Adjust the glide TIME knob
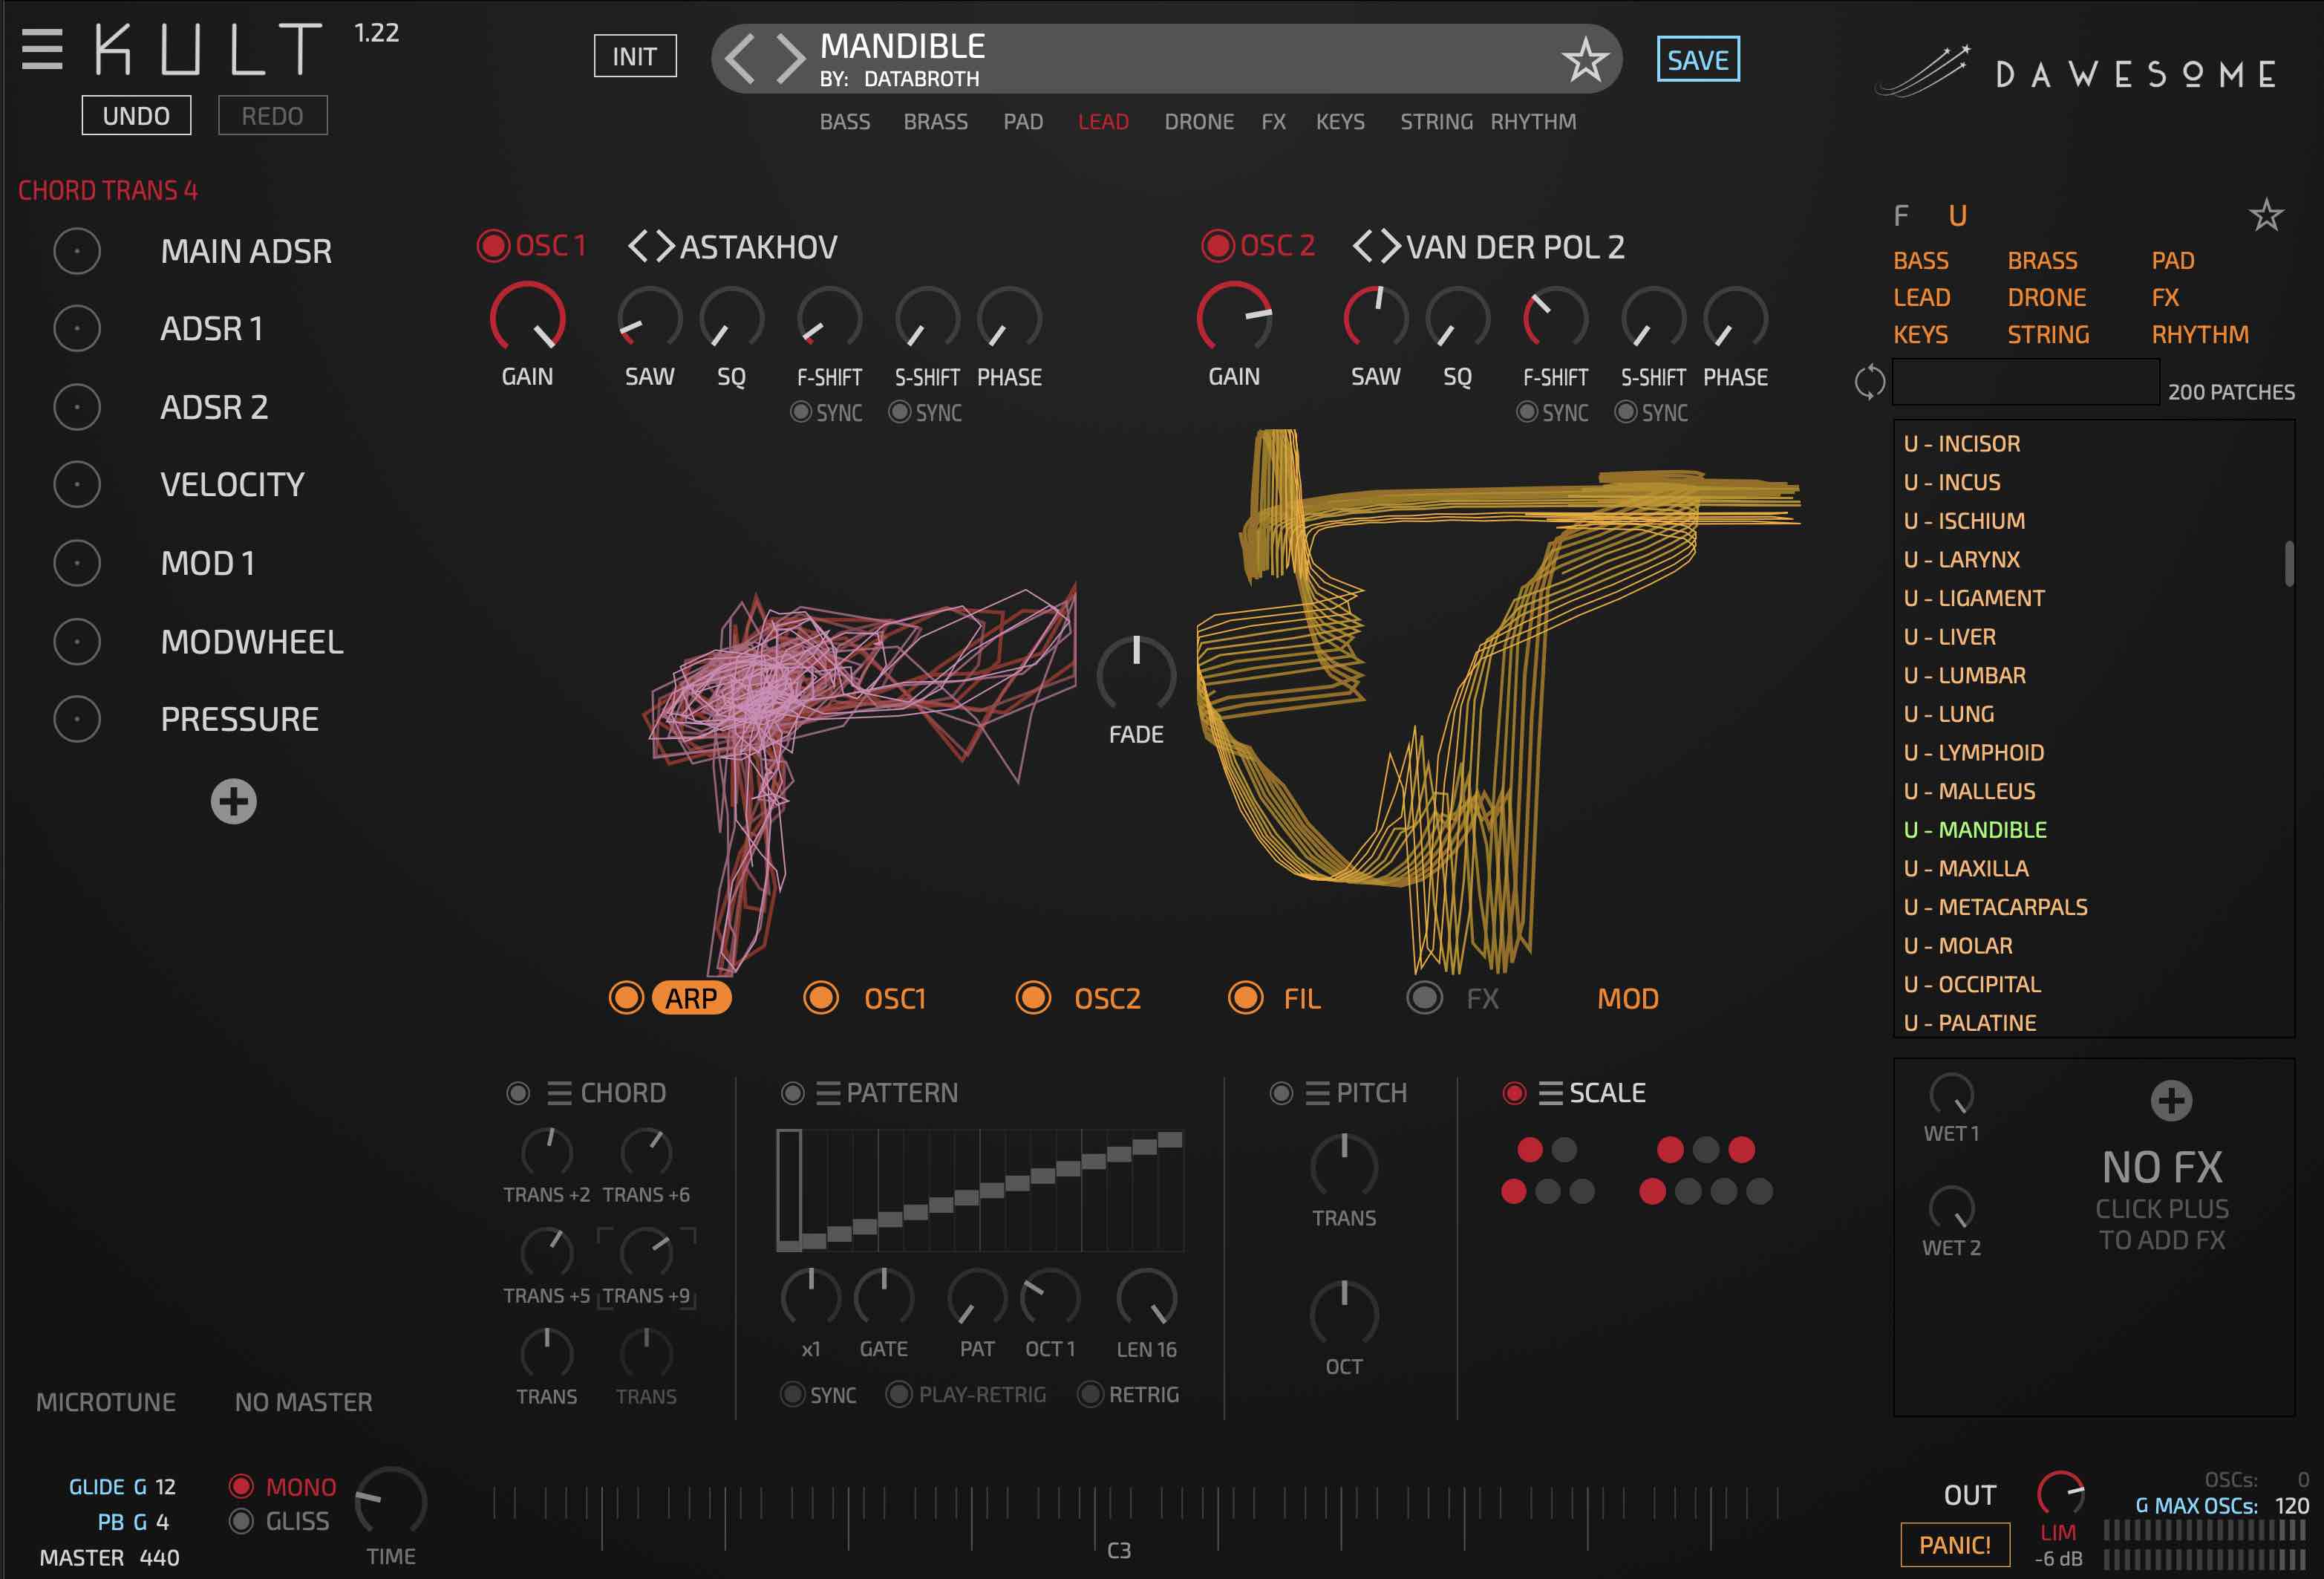 (x=391, y=1502)
